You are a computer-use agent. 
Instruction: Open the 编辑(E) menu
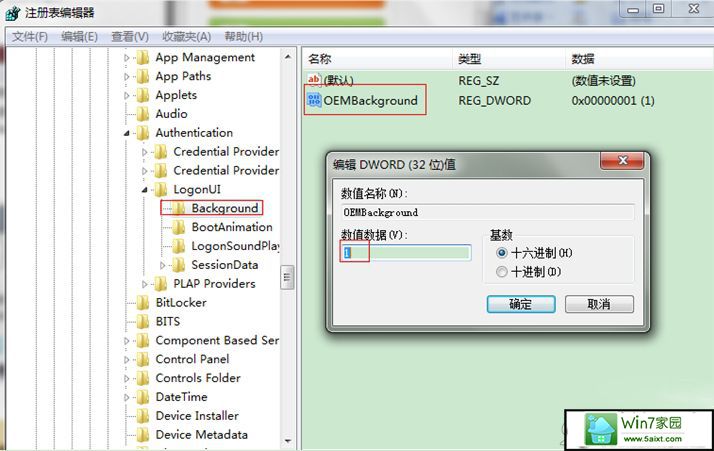pos(79,36)
